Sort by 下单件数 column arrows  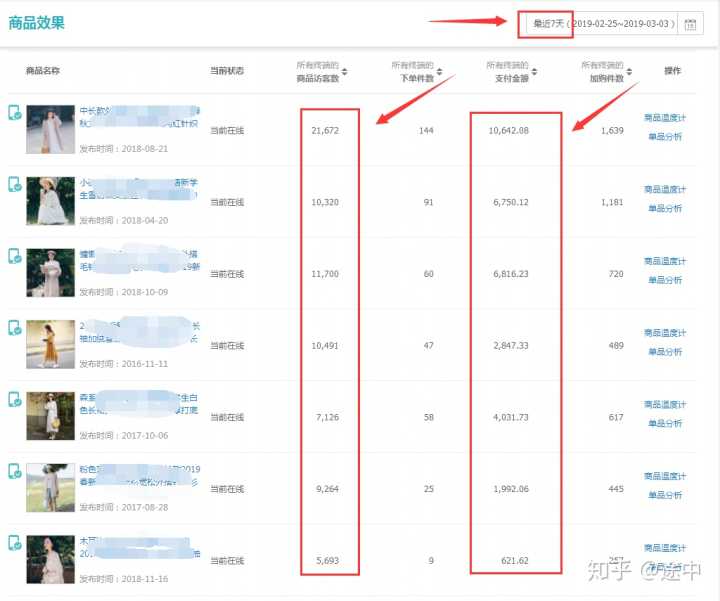(440, 72)
